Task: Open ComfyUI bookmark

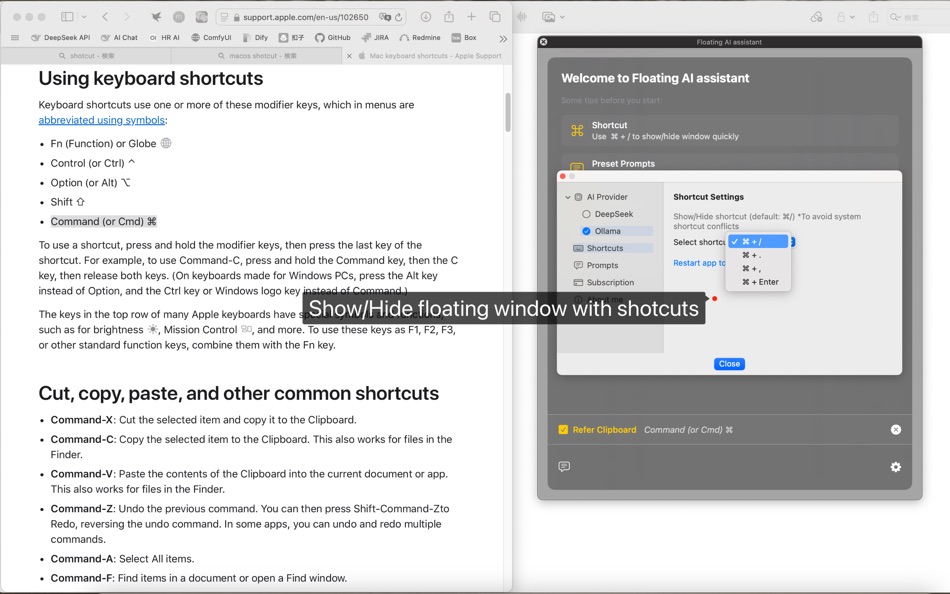Action: tap(211, 38)
